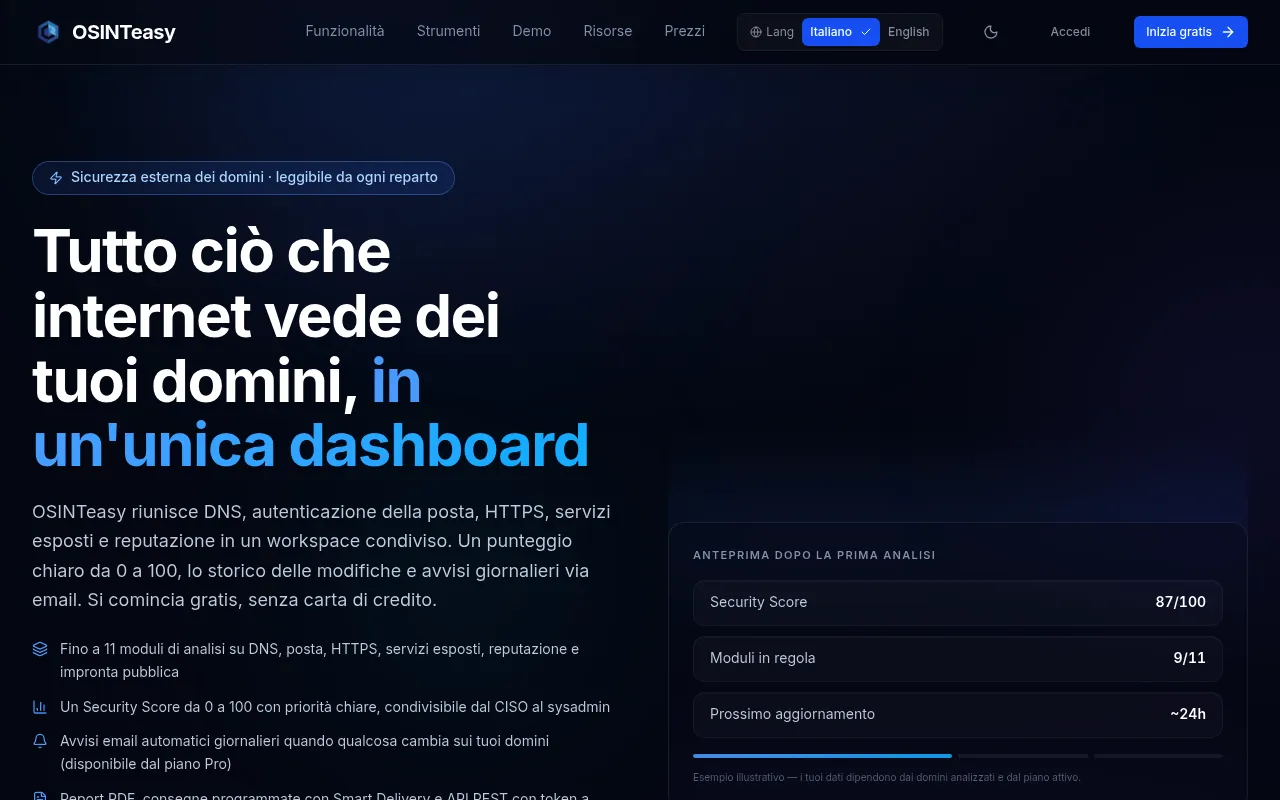Click the OSINTeasy hexagon logo icon
The width and height of the screenshot is (1280, 800).
click(x=48, y=32)
